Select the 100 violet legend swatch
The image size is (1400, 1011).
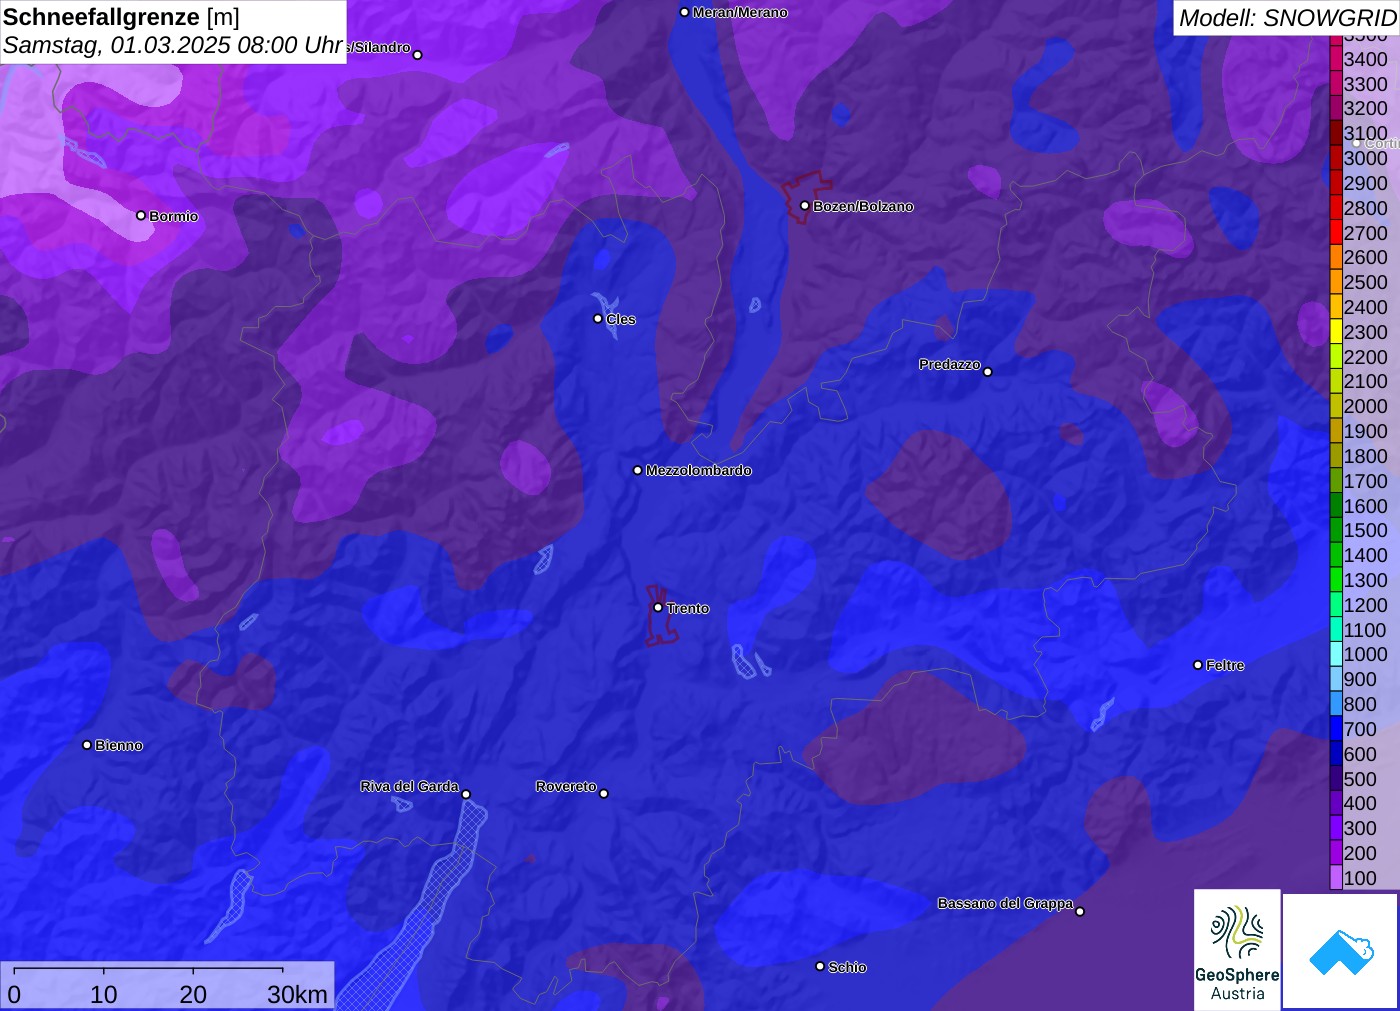tap(1336, 878)
